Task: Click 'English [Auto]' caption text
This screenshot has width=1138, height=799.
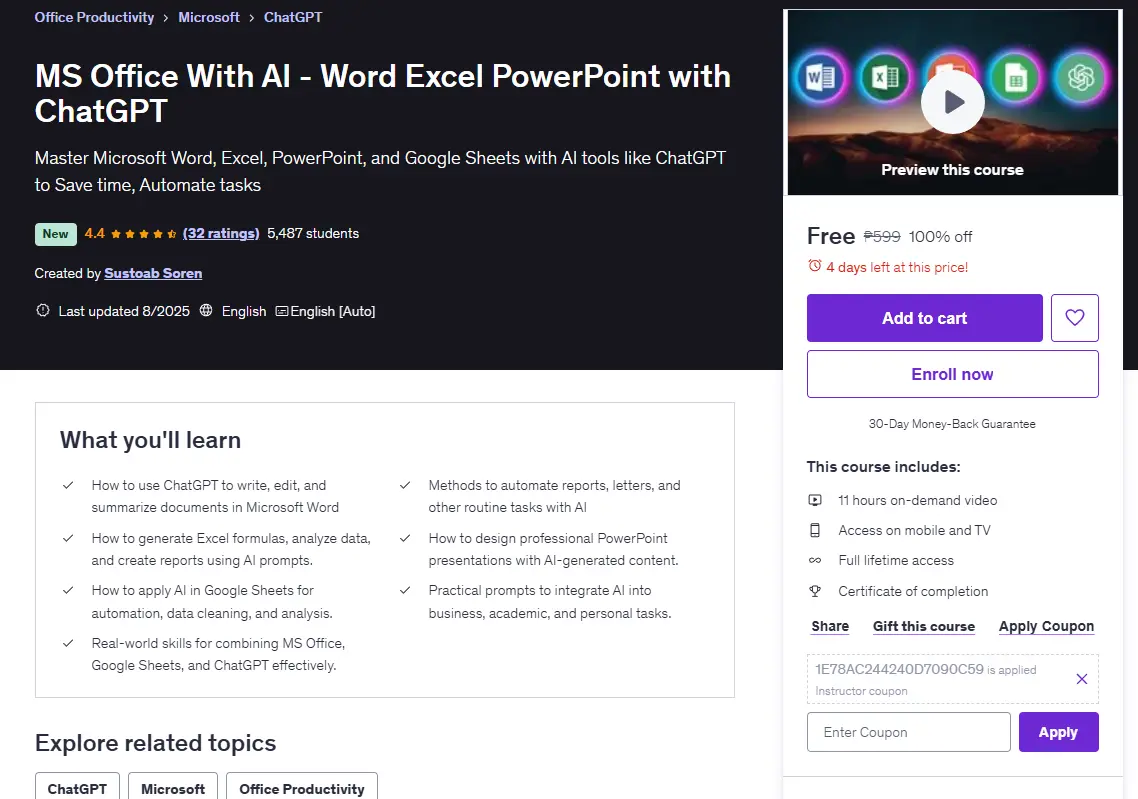Action: pos(332,311)
